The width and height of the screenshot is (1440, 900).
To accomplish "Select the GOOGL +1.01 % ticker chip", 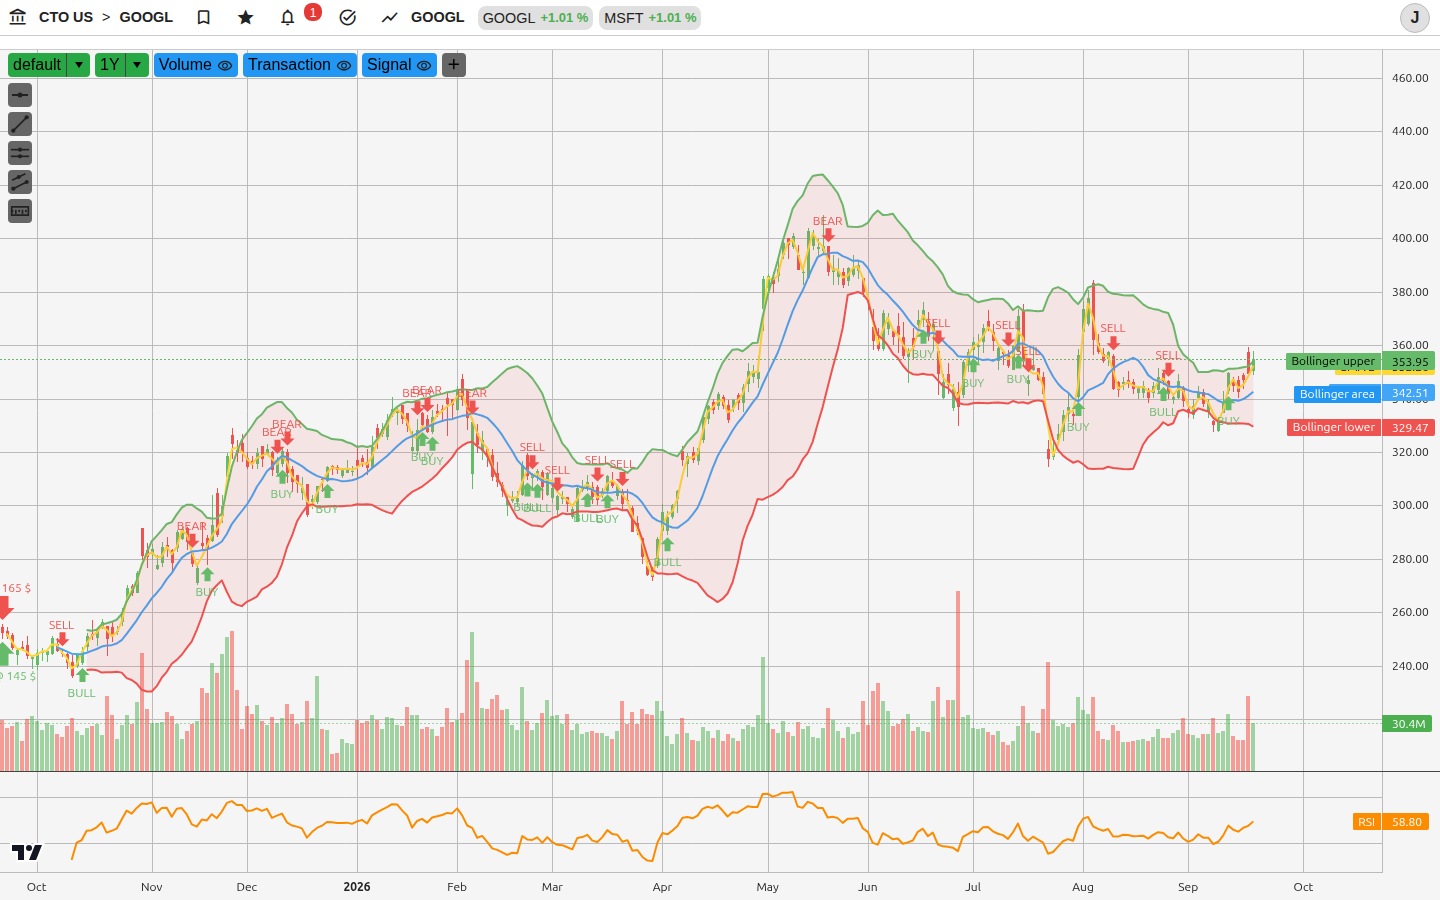I will tap(535, 18).
